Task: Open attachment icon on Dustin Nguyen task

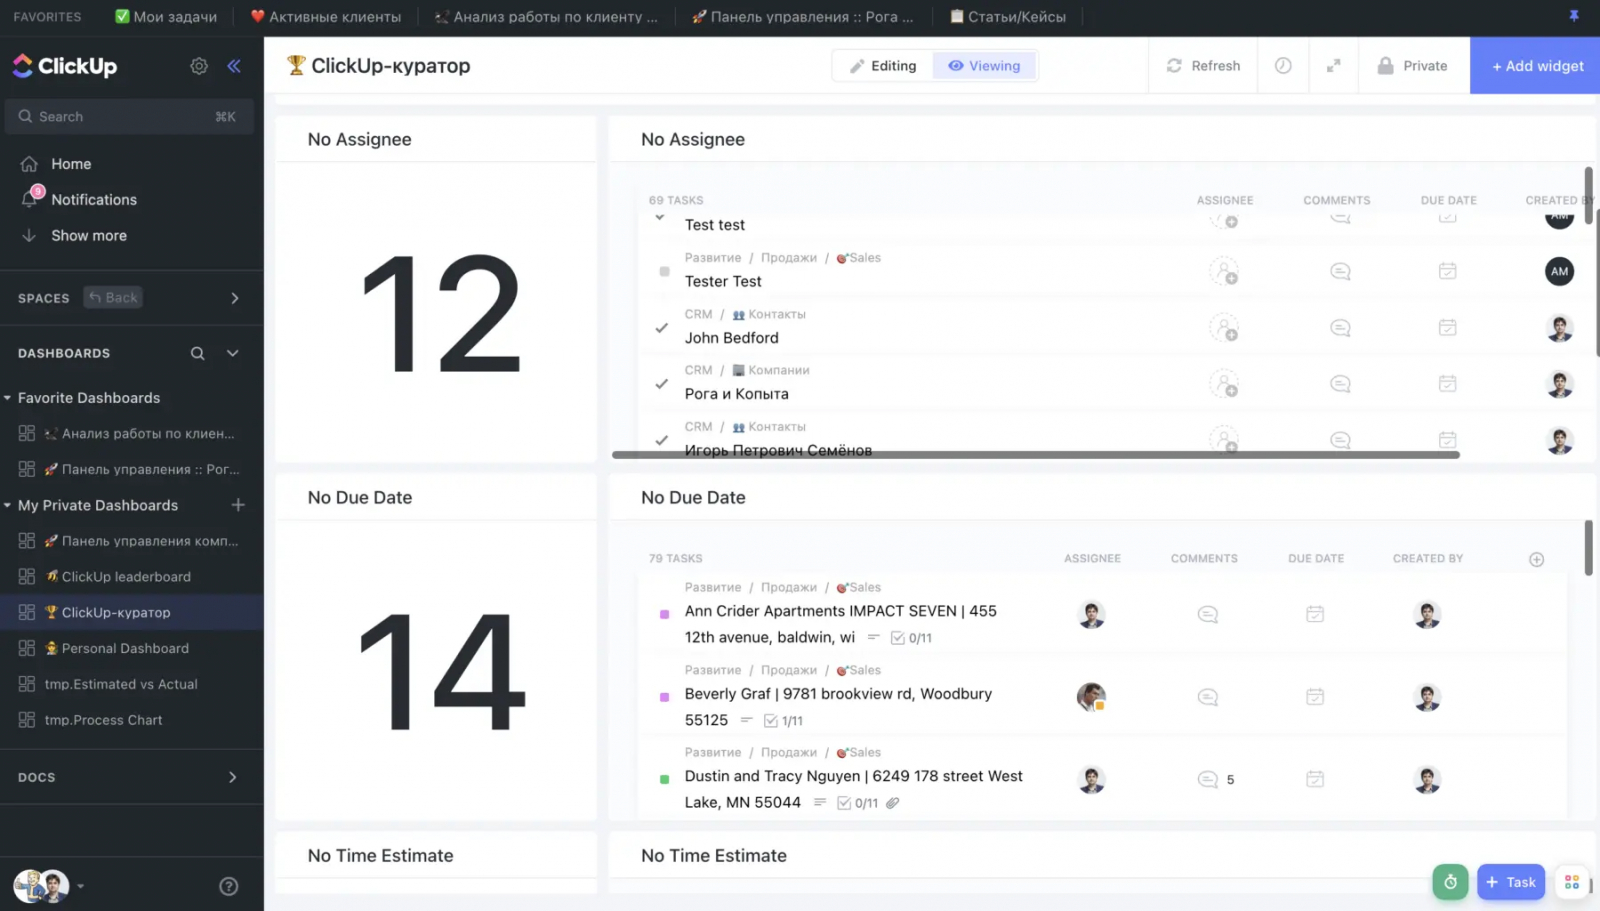Action: point(893,803)
